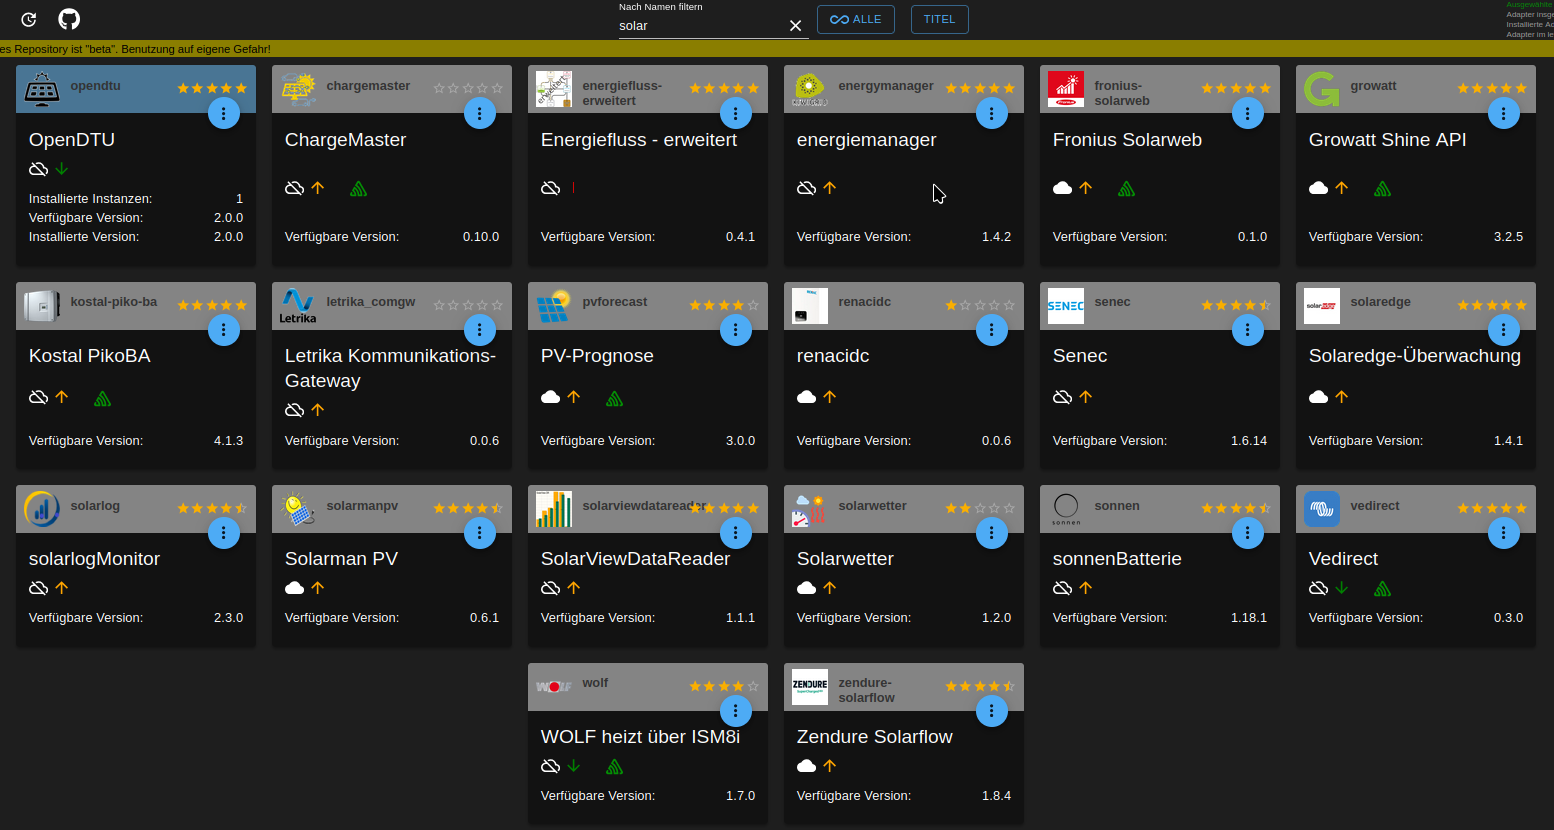Viewport: 1554px width, 830px height.
Task: Click the cloud icon on PV-Prognose card
Action: click(551, 397)
